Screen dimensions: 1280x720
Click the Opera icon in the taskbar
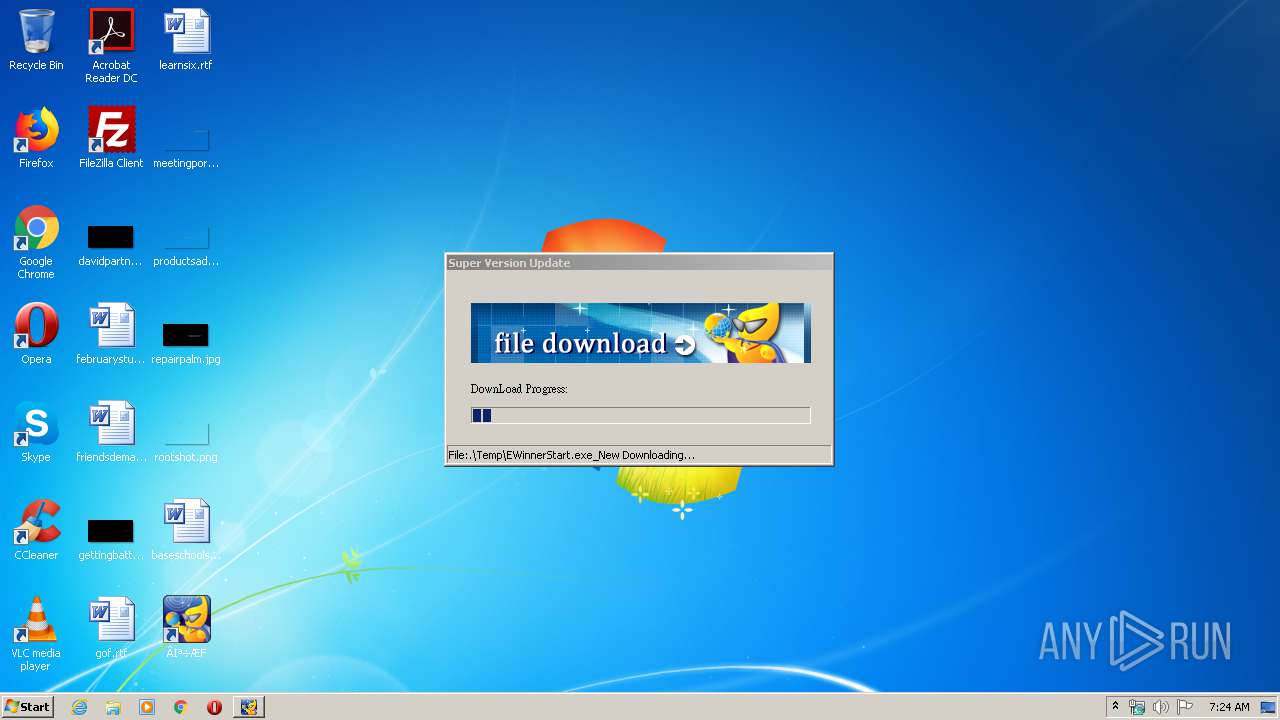[x=214, y=707]
